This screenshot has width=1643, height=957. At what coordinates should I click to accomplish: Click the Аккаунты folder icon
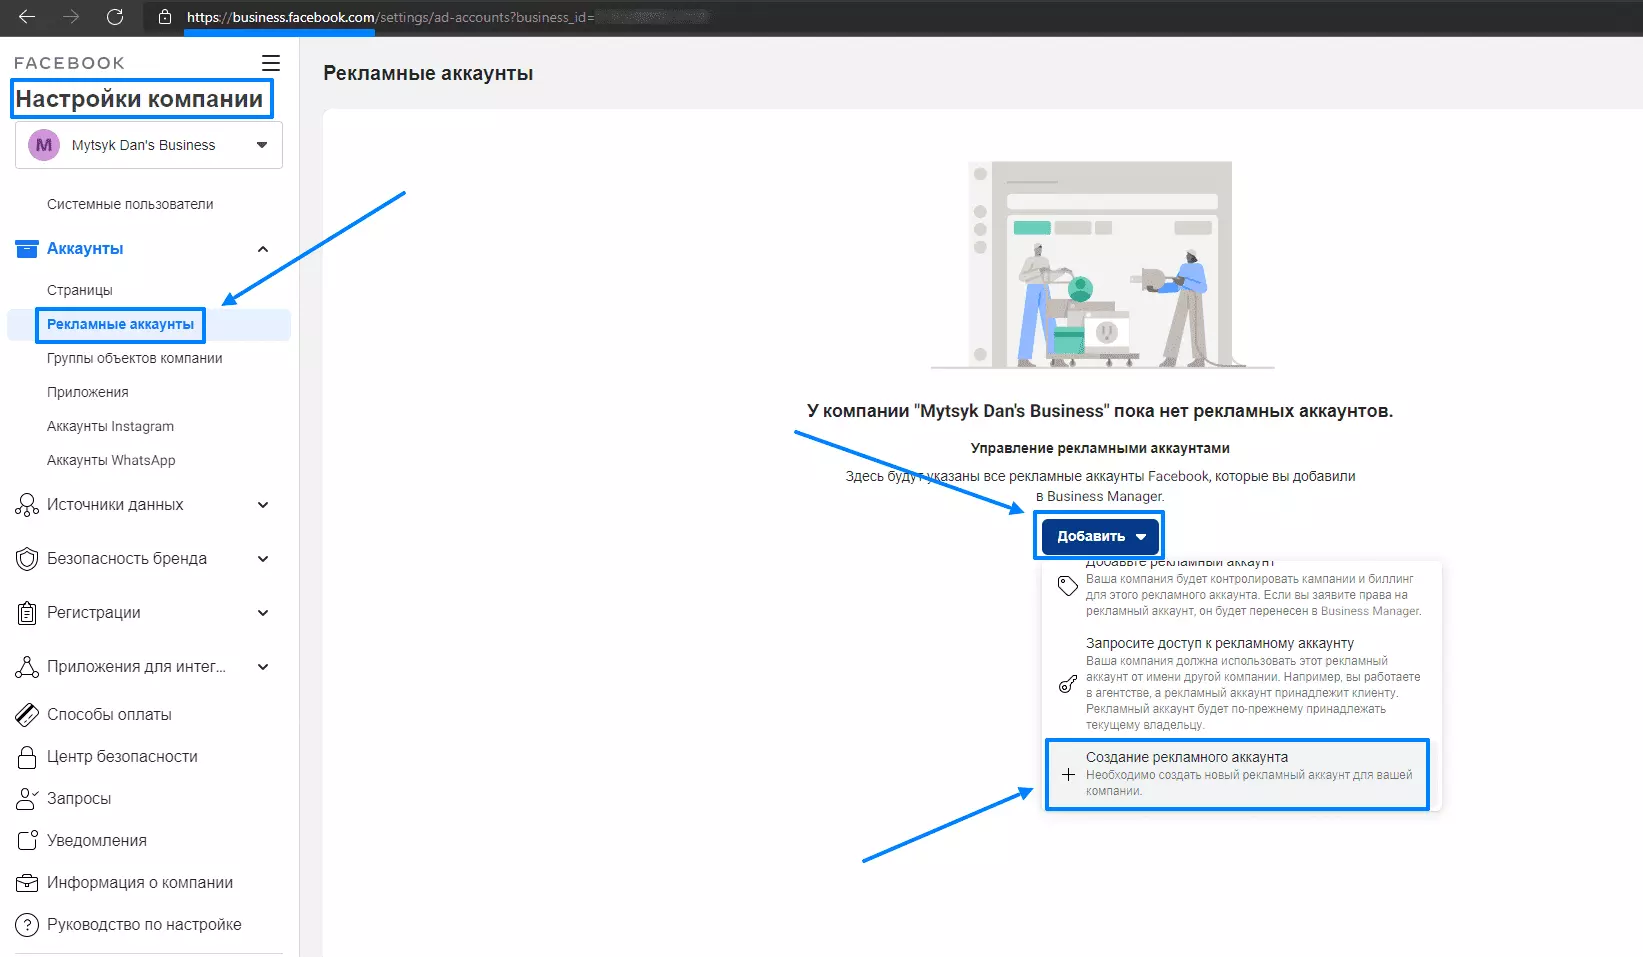click(27, 249)
